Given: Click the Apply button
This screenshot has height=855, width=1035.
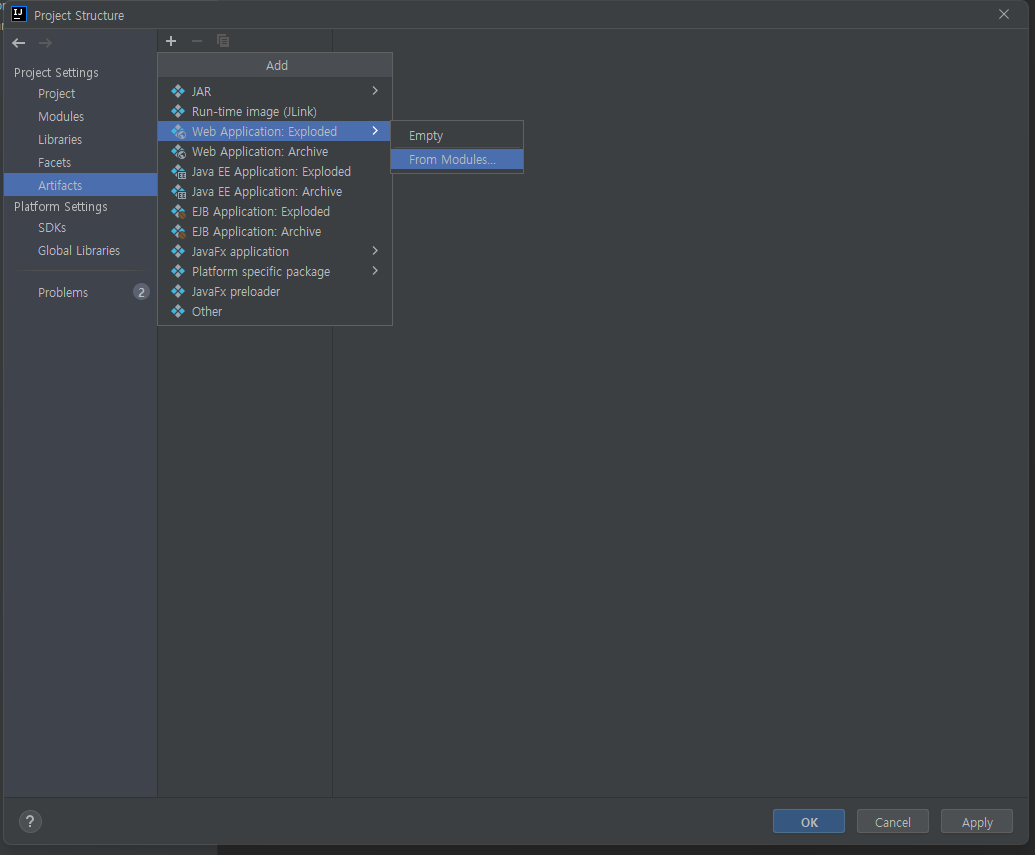Looking at the screenshot, I should pyautogui.click(x=976, y=821).
